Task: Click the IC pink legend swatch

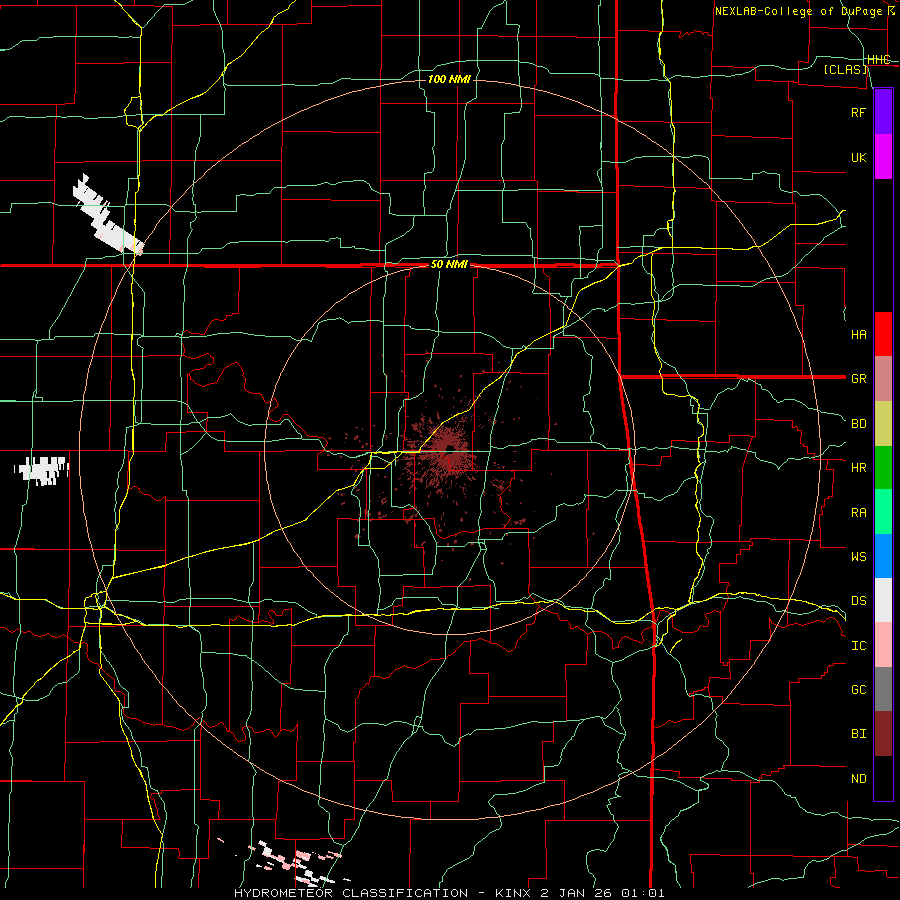Action: pyautogui.click(x=883, y=645)
